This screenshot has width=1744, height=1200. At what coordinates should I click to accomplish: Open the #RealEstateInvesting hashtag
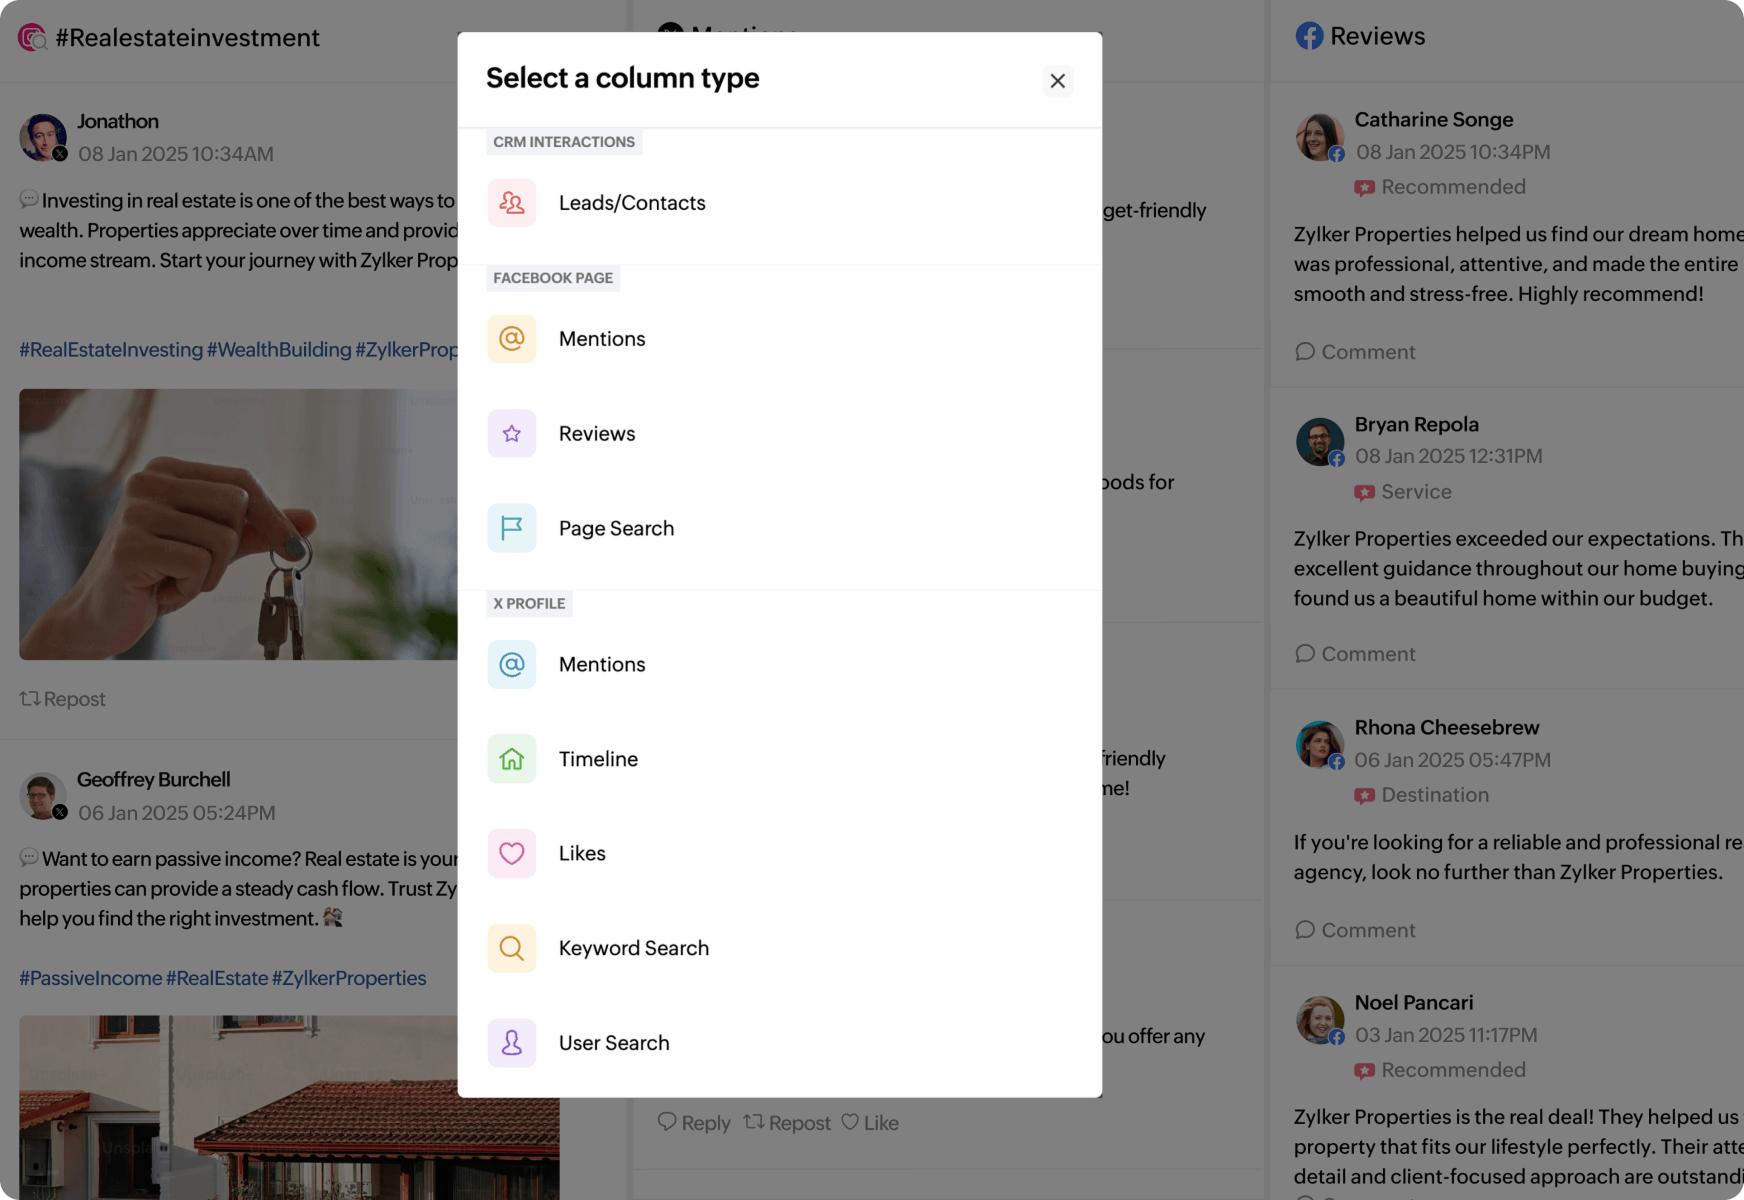111,350
